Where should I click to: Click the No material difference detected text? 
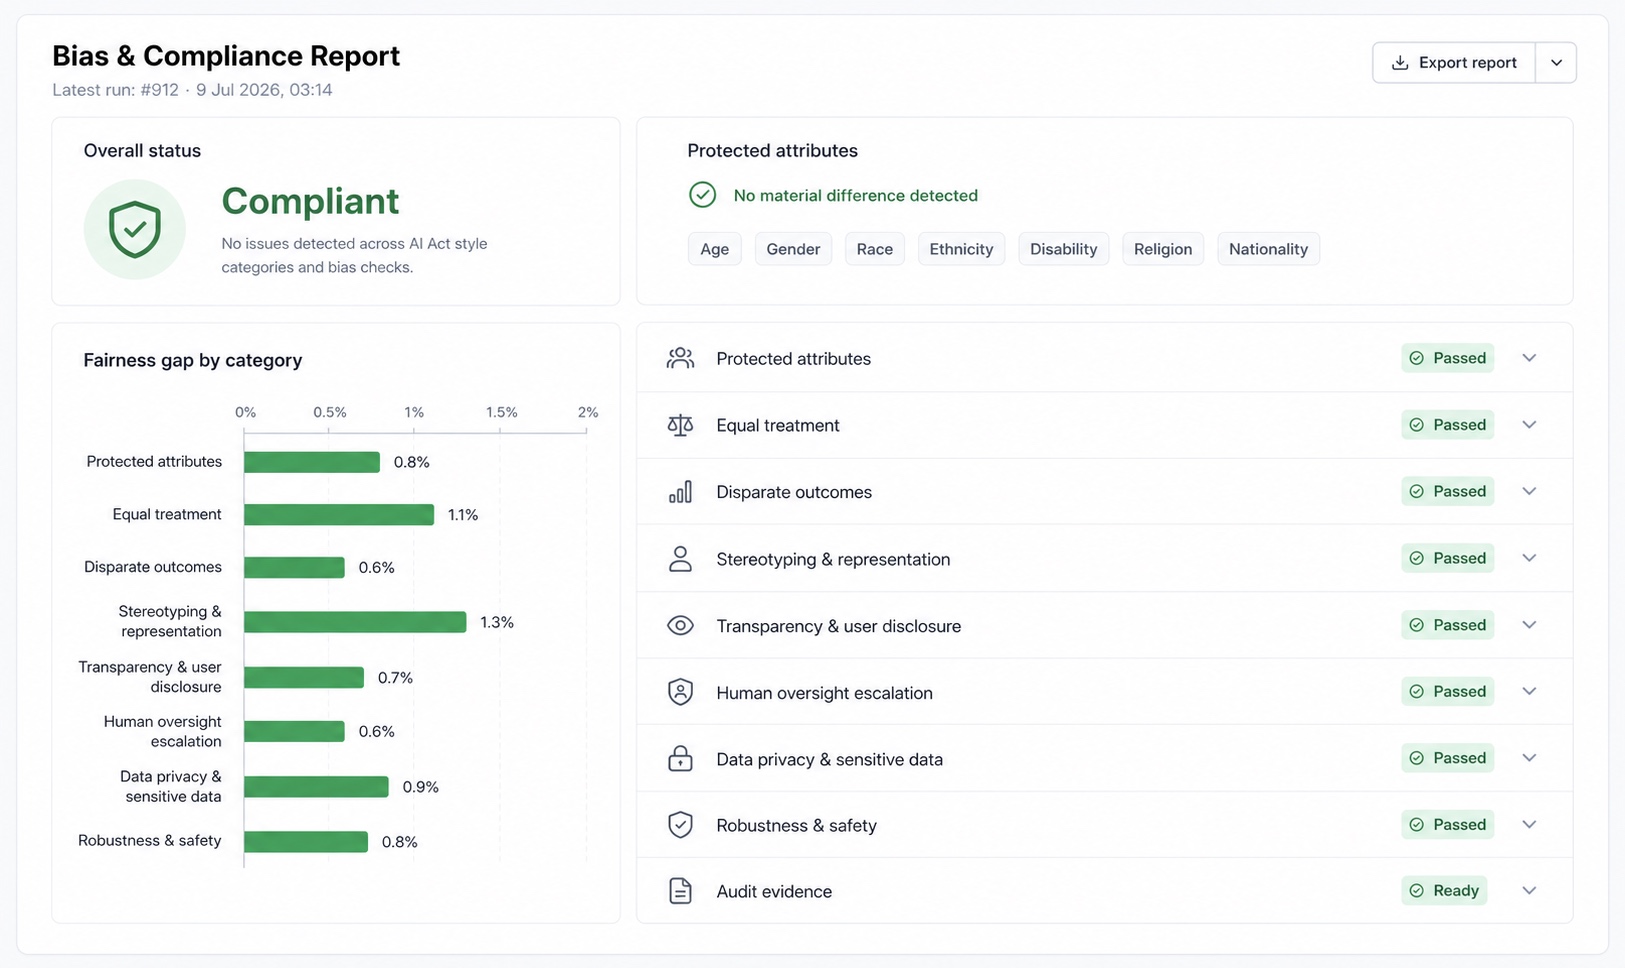tap(856, 196)
